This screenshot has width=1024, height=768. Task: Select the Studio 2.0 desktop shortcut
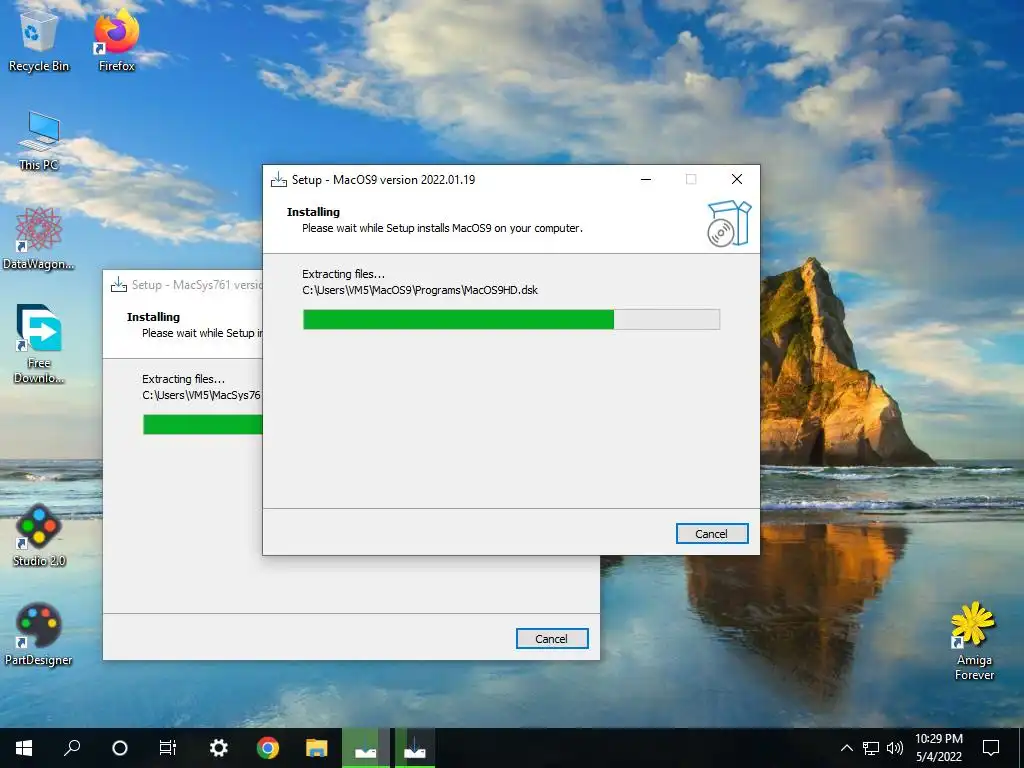(x=39, y=536)
